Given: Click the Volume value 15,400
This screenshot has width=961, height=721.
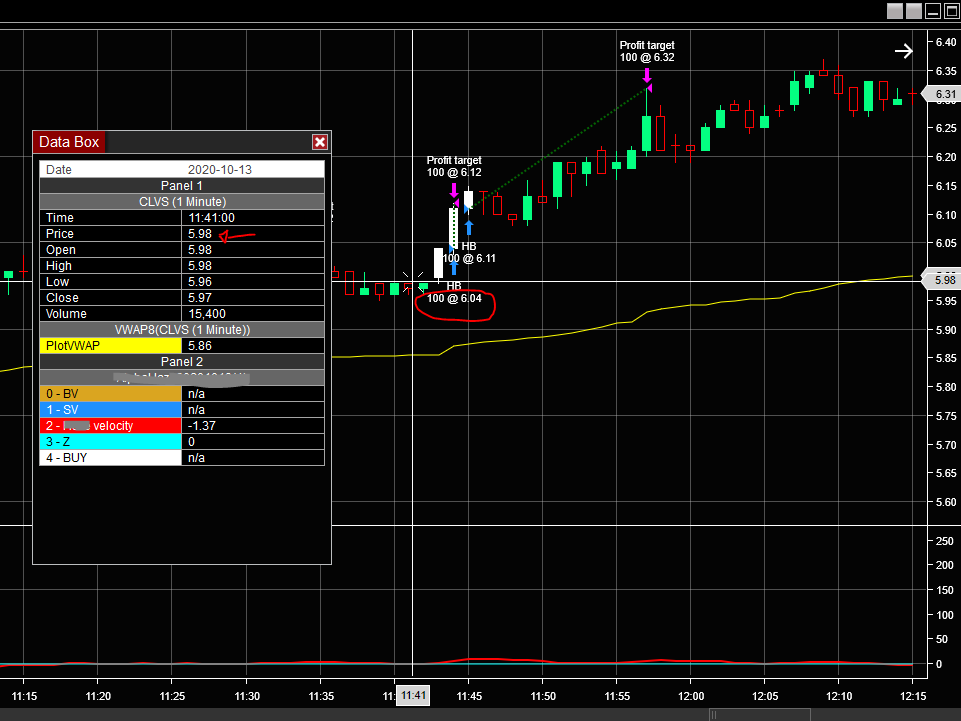Looking at the screenshot, I should click(207, 313).
